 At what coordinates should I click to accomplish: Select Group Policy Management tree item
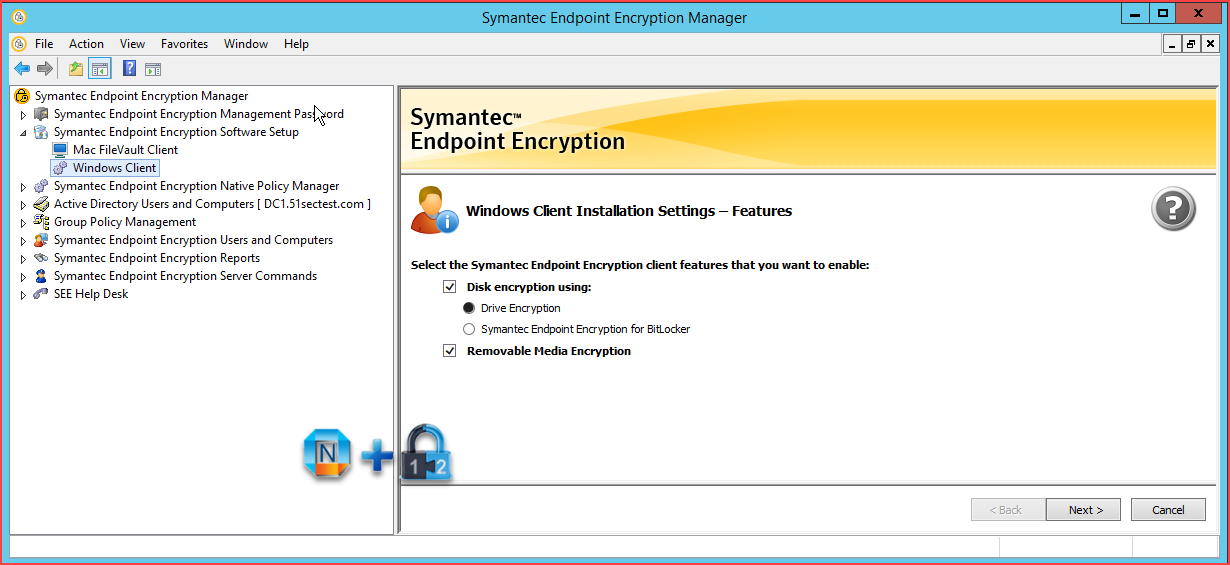coord(125,222)
